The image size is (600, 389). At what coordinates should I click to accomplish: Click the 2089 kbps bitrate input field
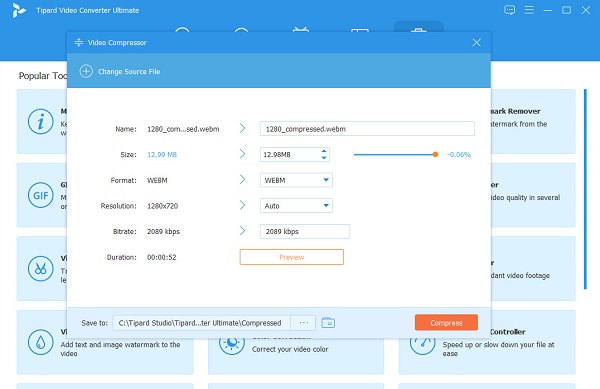tap(305, 231)
